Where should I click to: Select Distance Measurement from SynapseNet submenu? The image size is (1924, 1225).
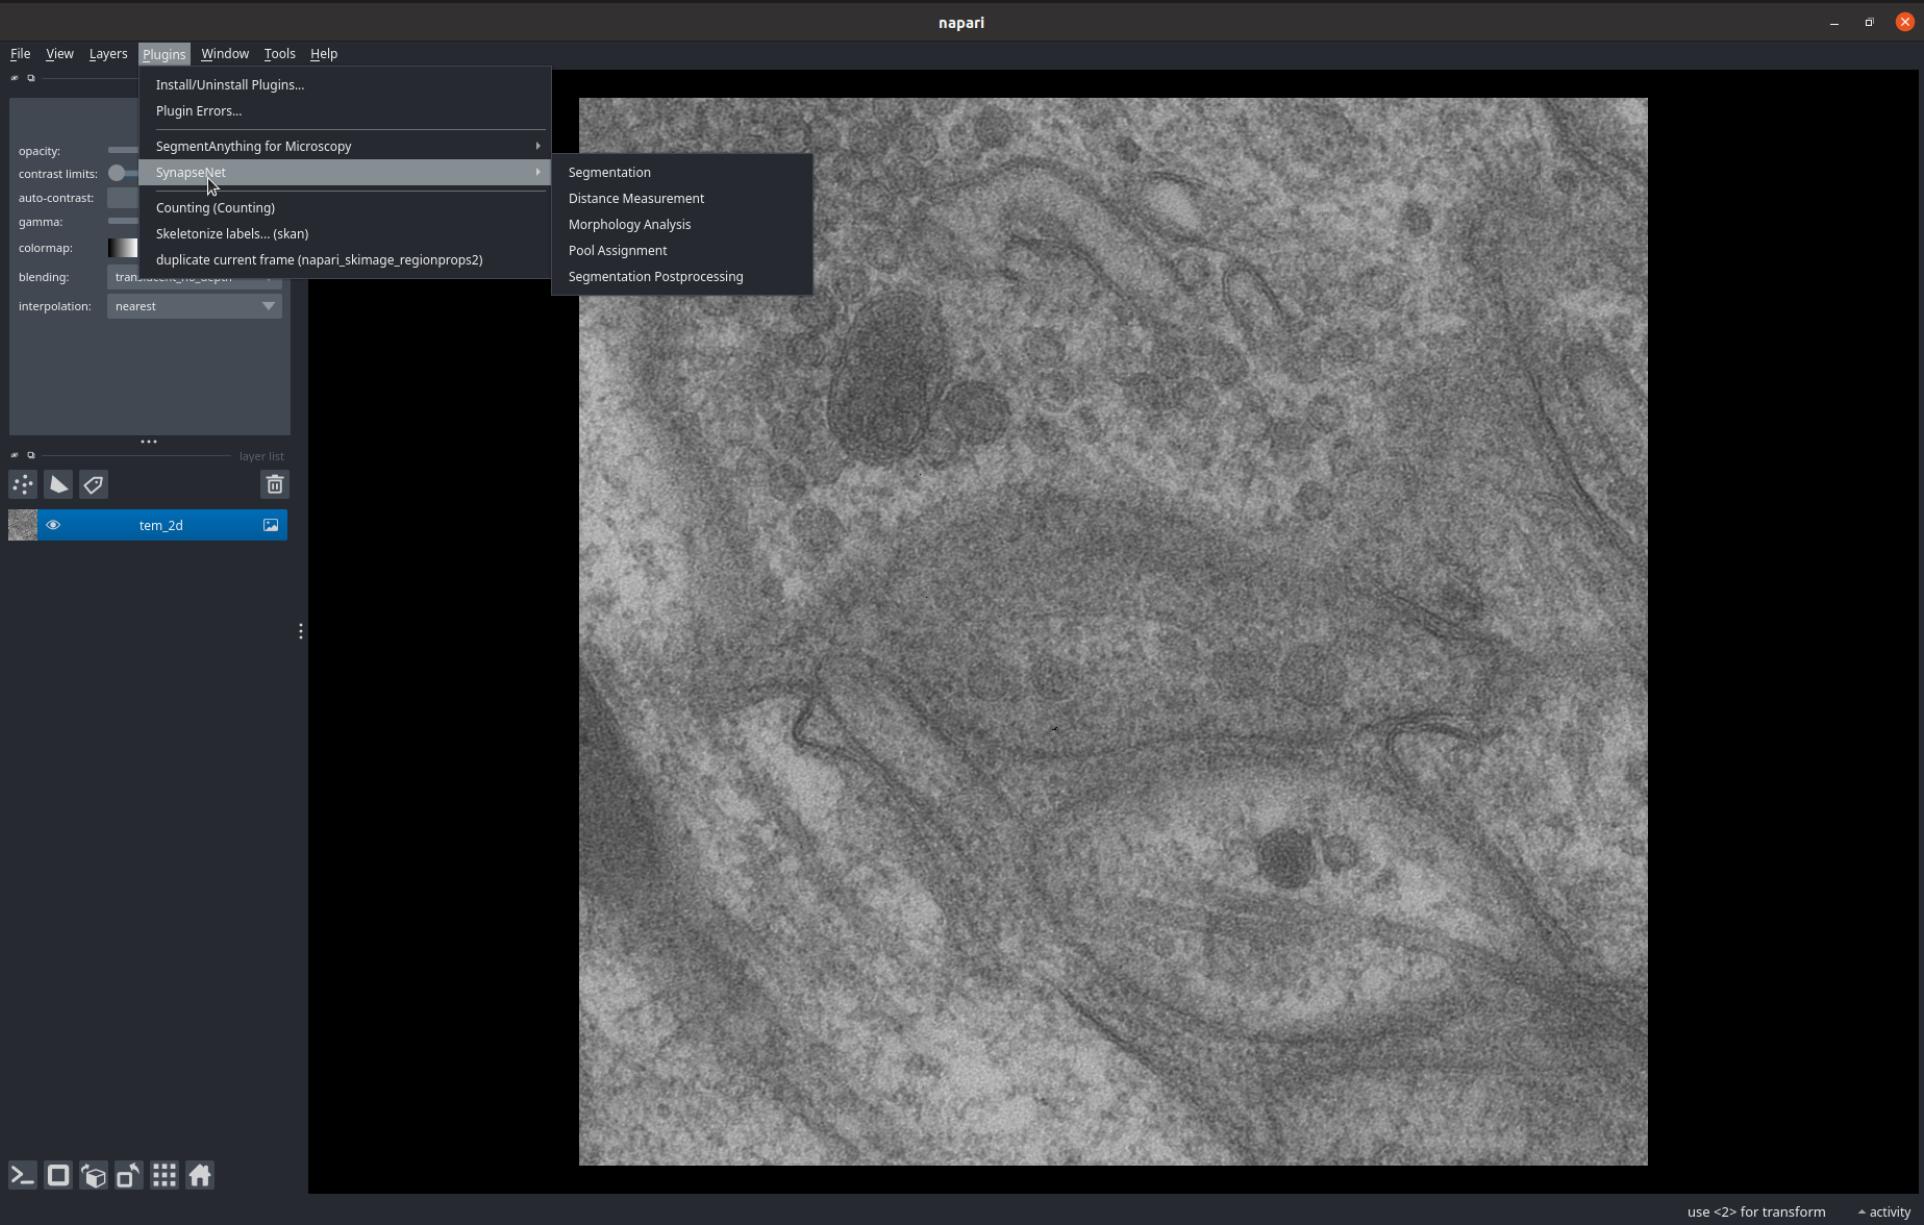click(x=636, y=198)
